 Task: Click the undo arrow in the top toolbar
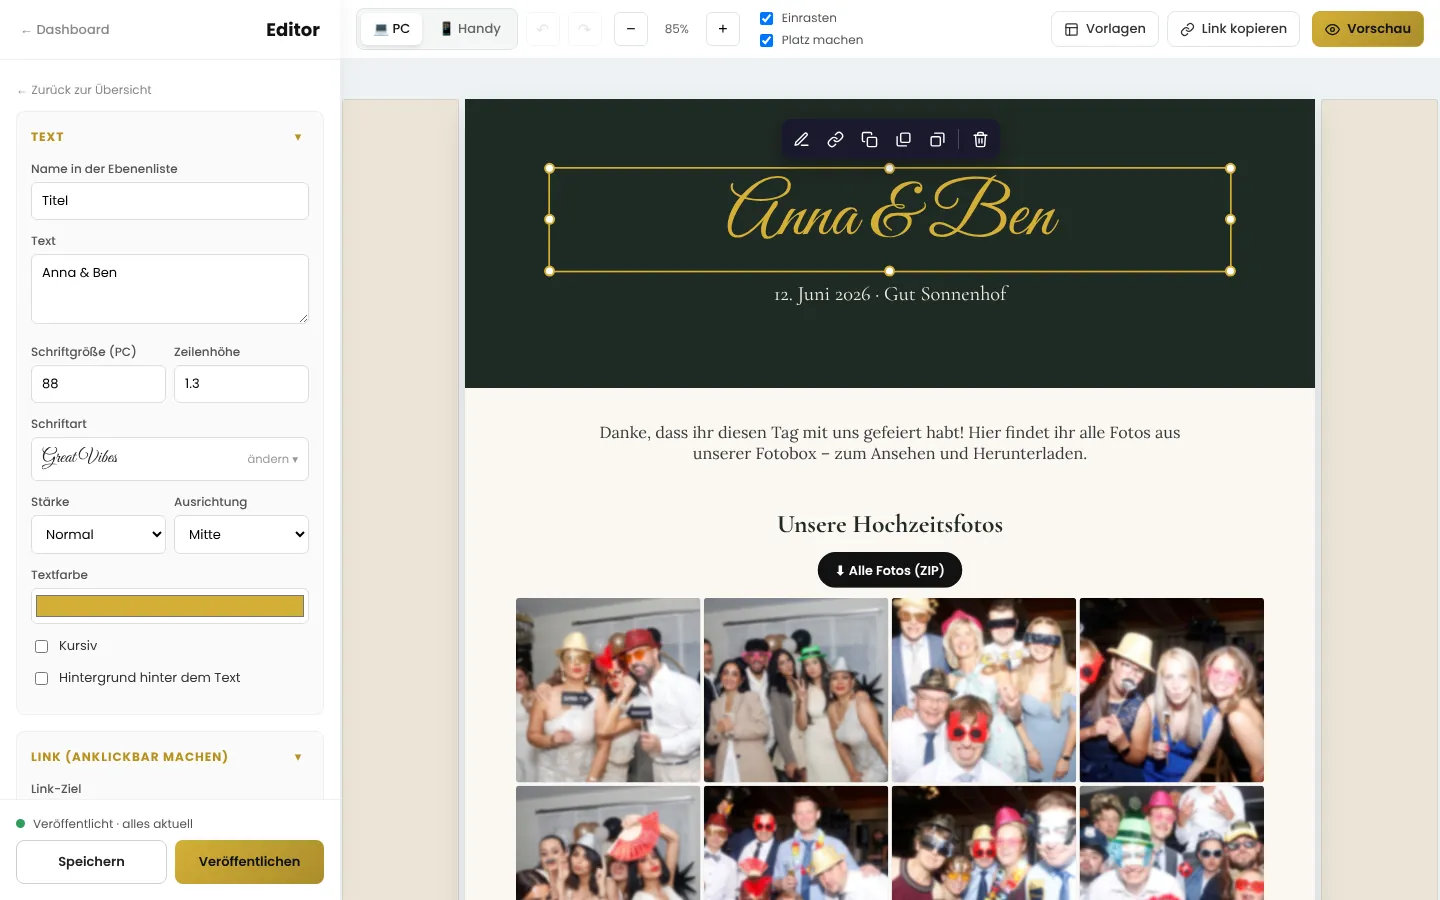[542, 29]
